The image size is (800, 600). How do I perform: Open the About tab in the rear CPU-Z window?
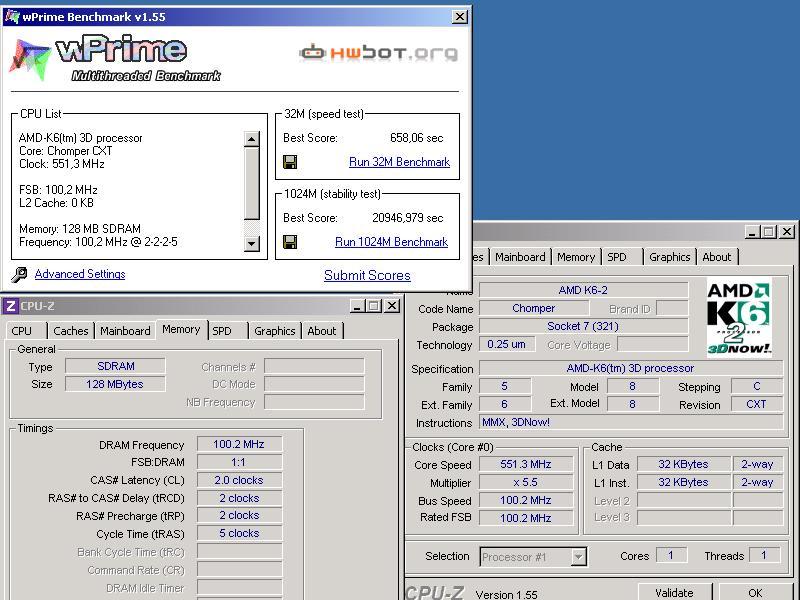(717, 257)
